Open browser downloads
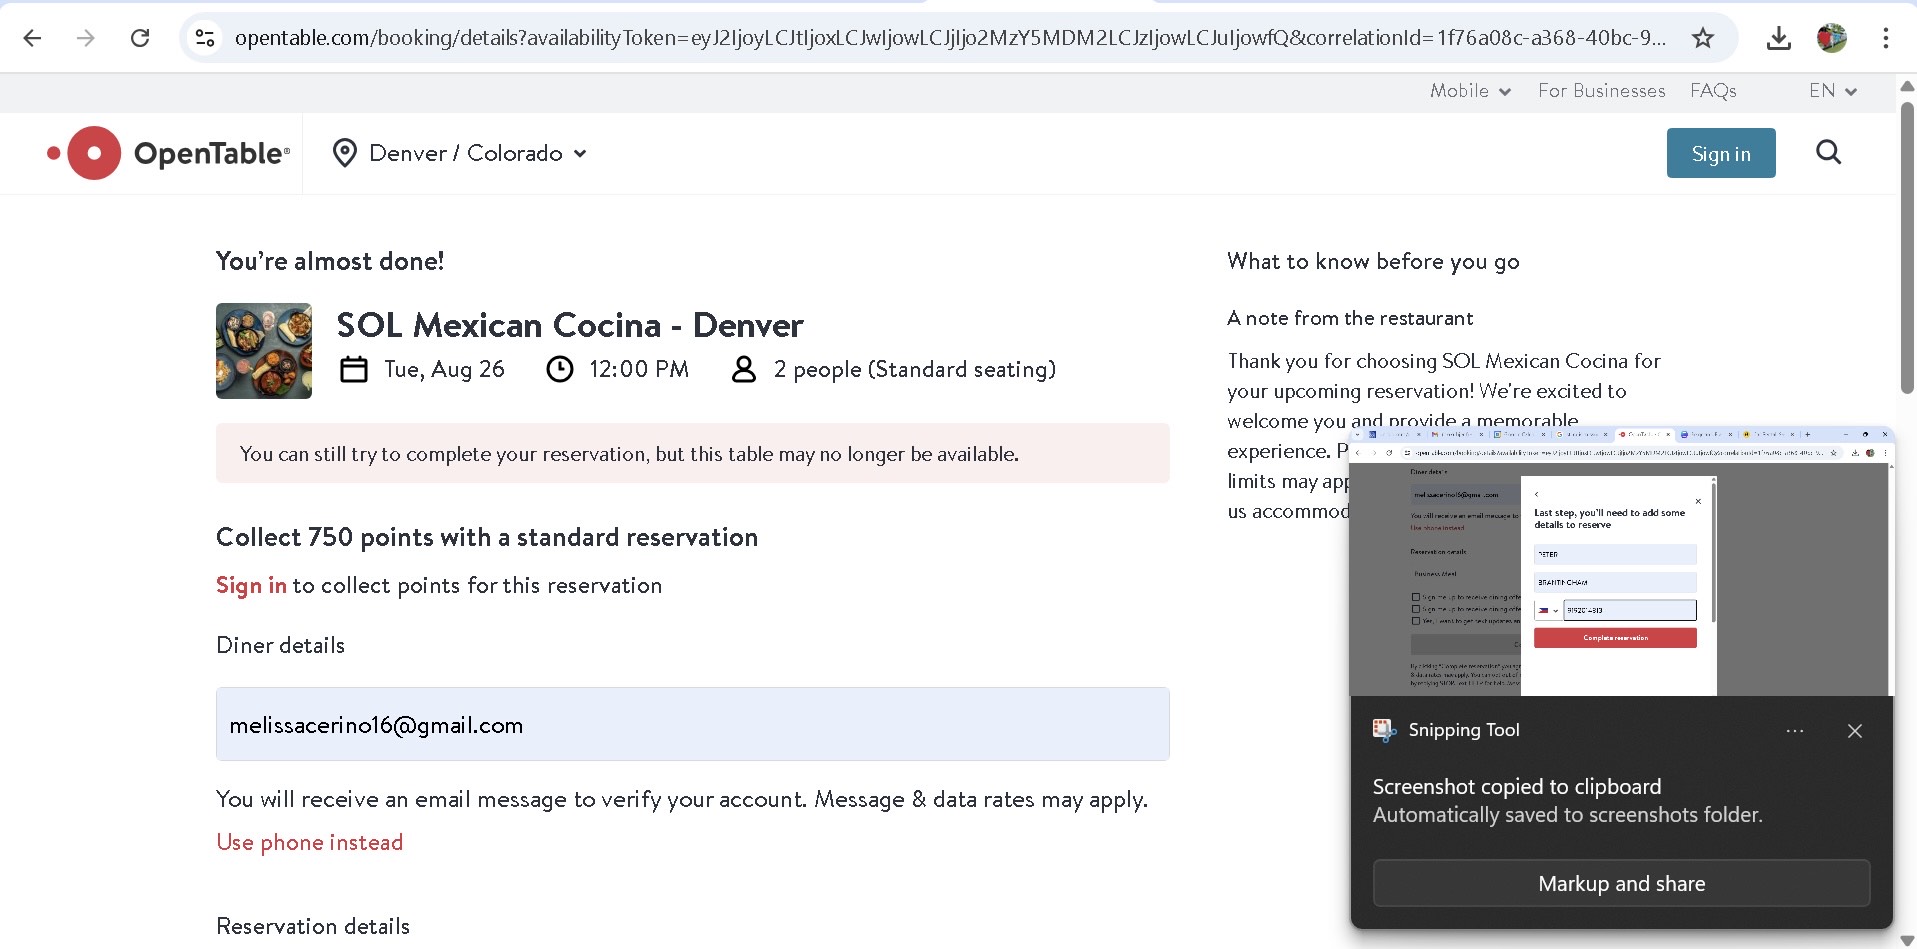 (1778, 38)
